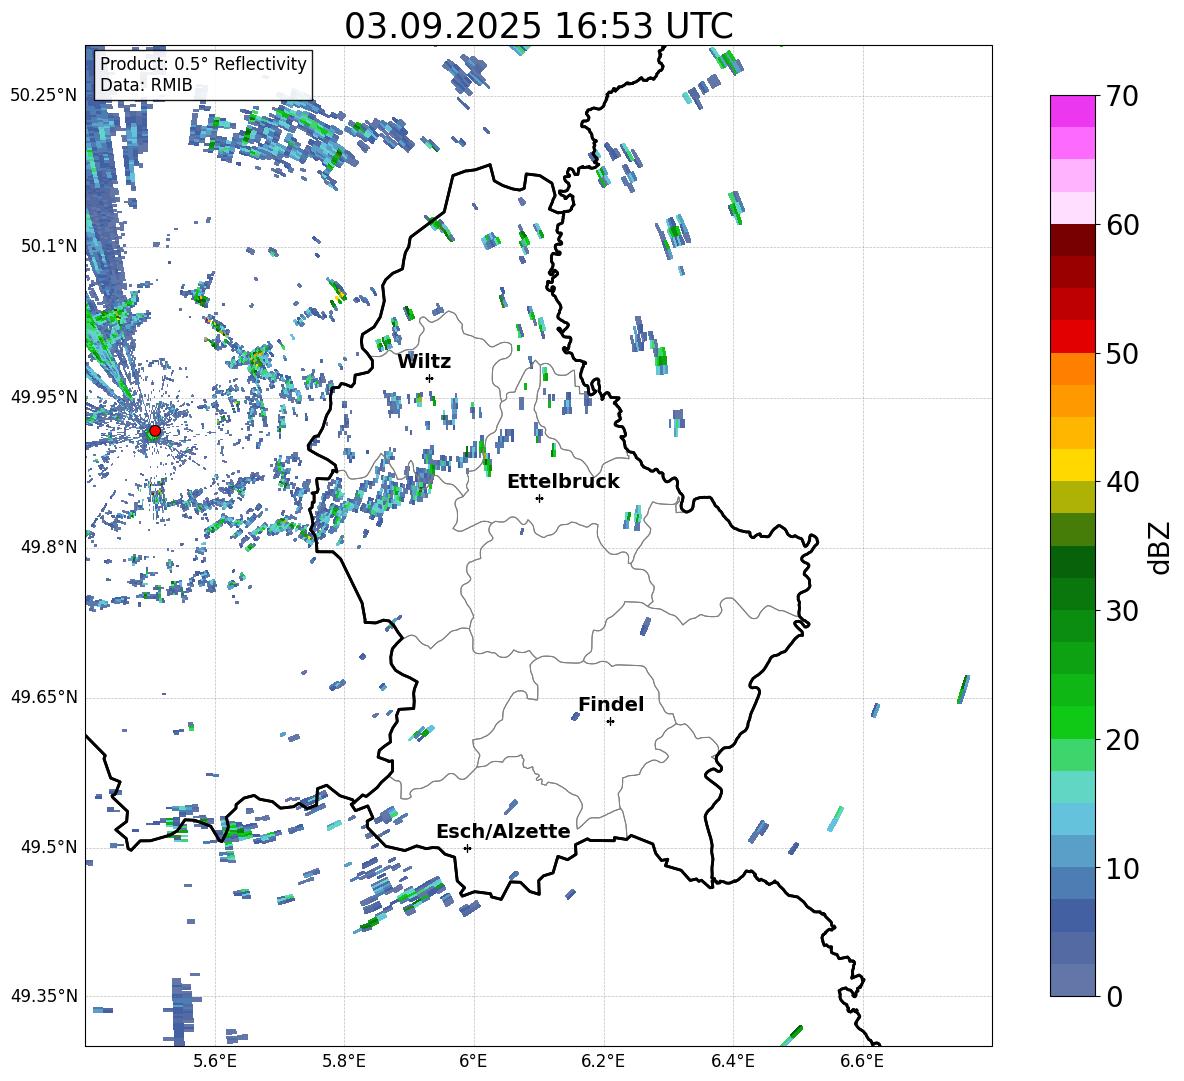Click the Ettelbruck city label
This screenshot has height=1081, width=1184.
pos(563,482)
